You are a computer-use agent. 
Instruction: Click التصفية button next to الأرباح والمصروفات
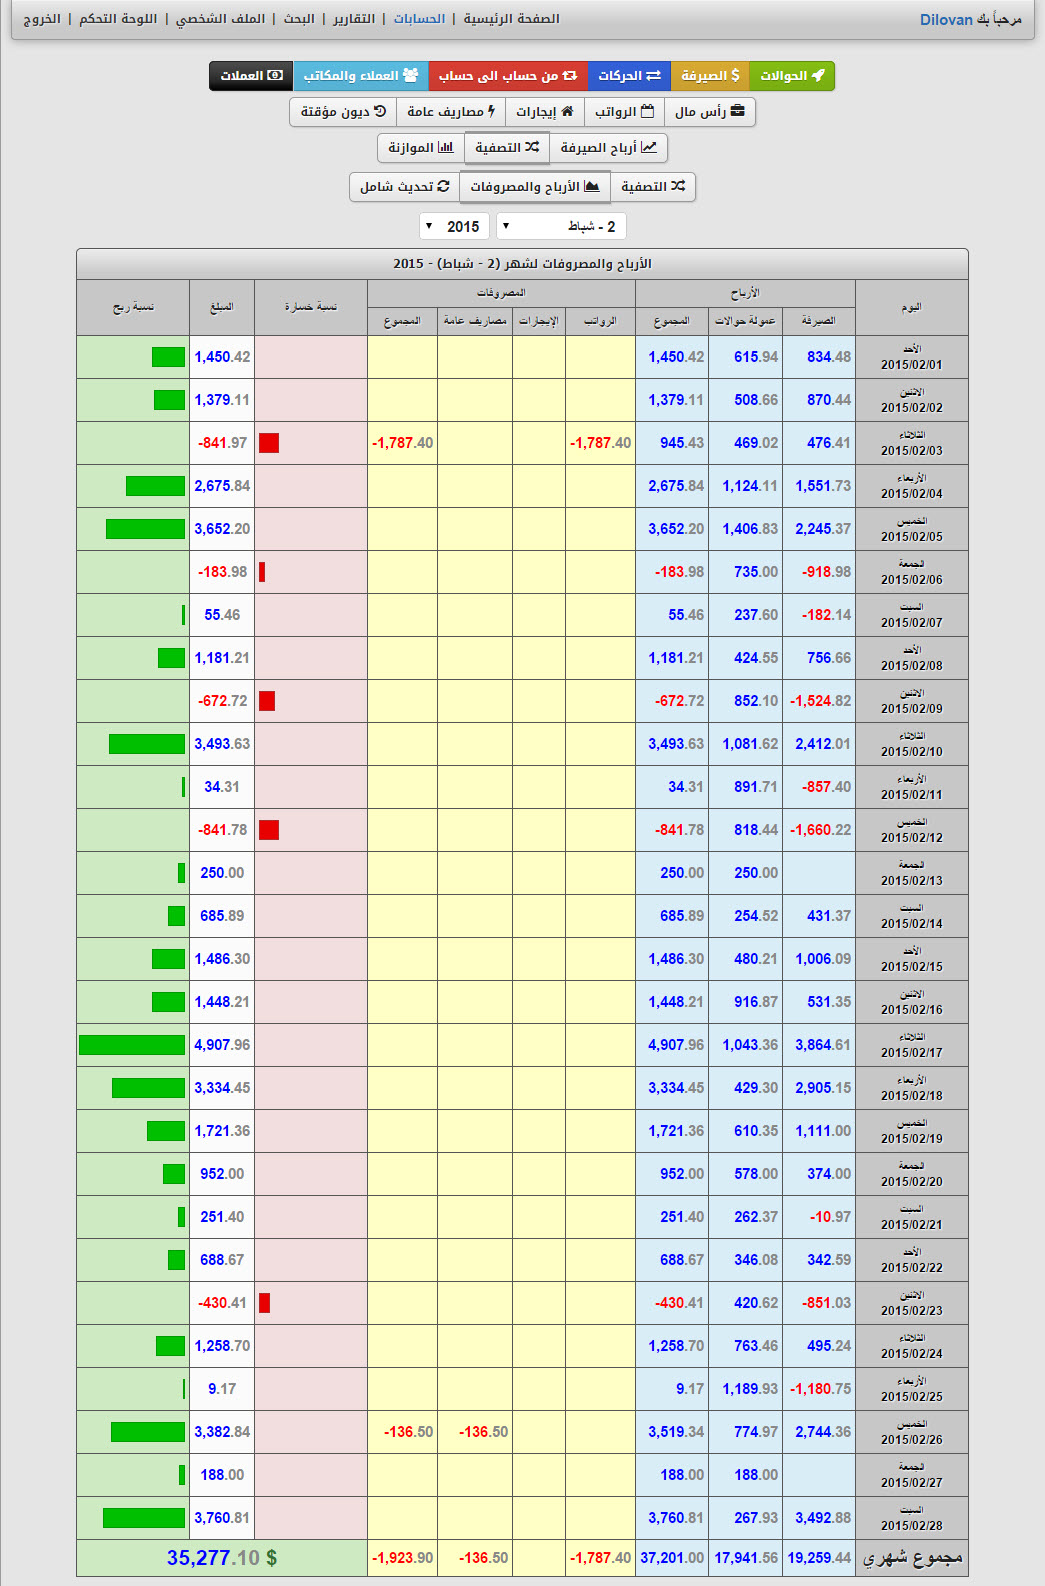click(653, 187)
